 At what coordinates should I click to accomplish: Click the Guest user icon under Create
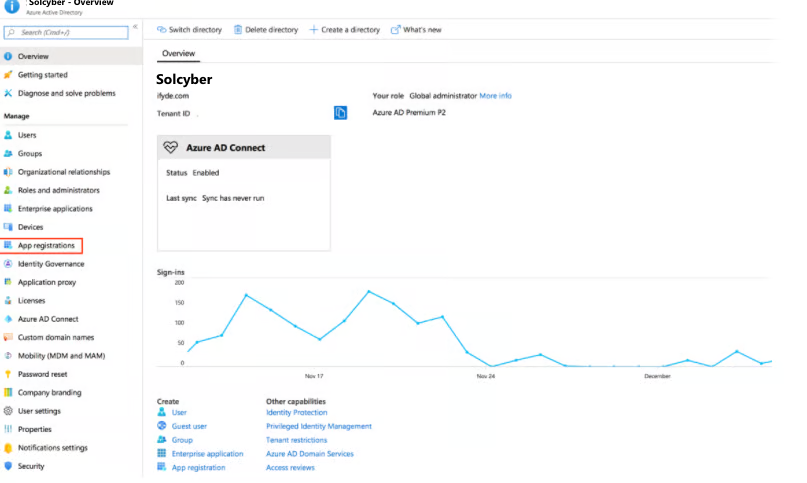(162, 426)
